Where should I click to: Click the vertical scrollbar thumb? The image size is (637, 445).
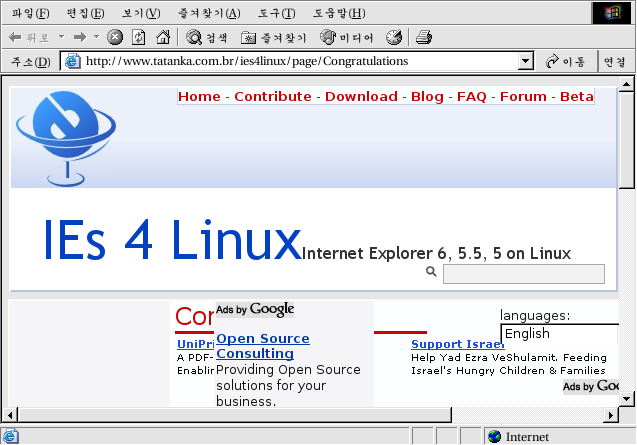pyautogui.click(x=626, y=140)
